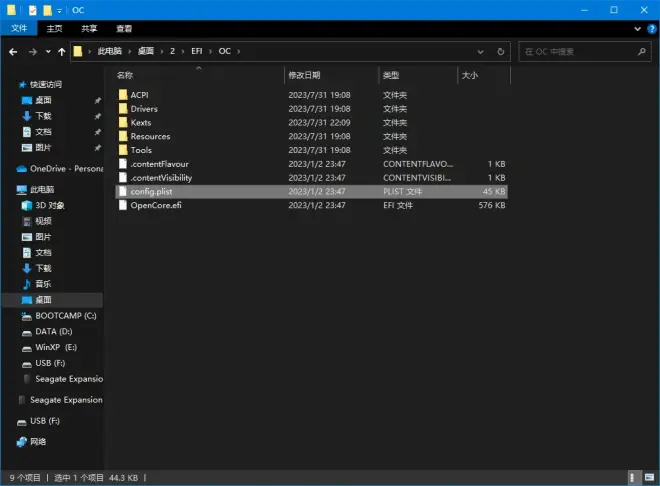This screenshot has width=660, height=486.
Task: Go forward using the Forward arrow
Action: click(33, 52)
